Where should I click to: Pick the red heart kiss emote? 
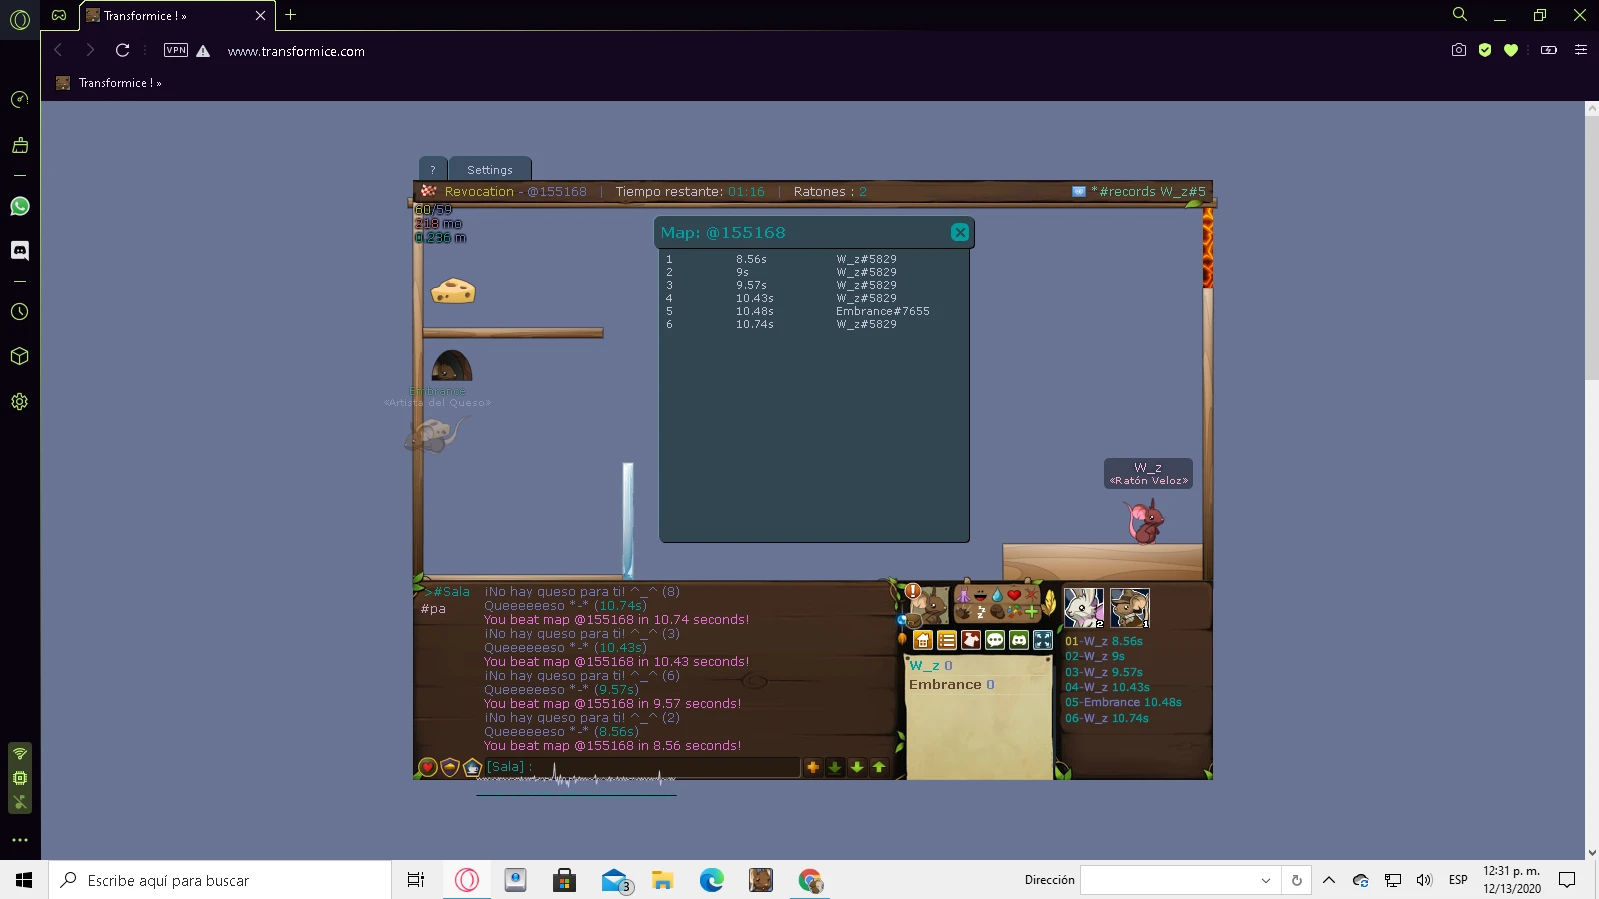1014,595
